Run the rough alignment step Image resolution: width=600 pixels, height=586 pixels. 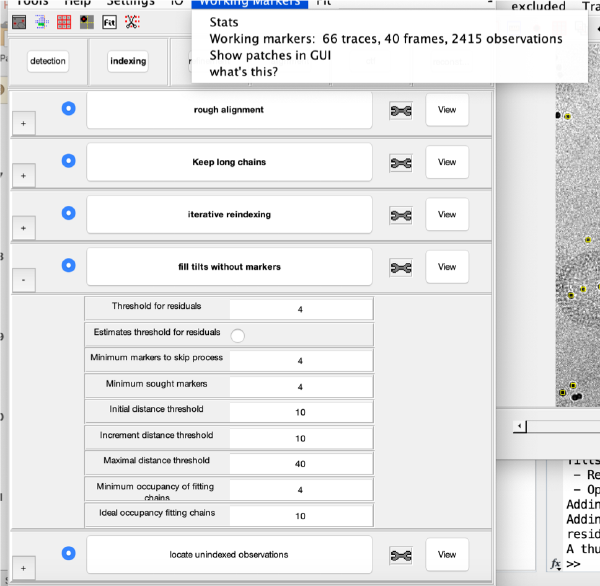[229, 110]
